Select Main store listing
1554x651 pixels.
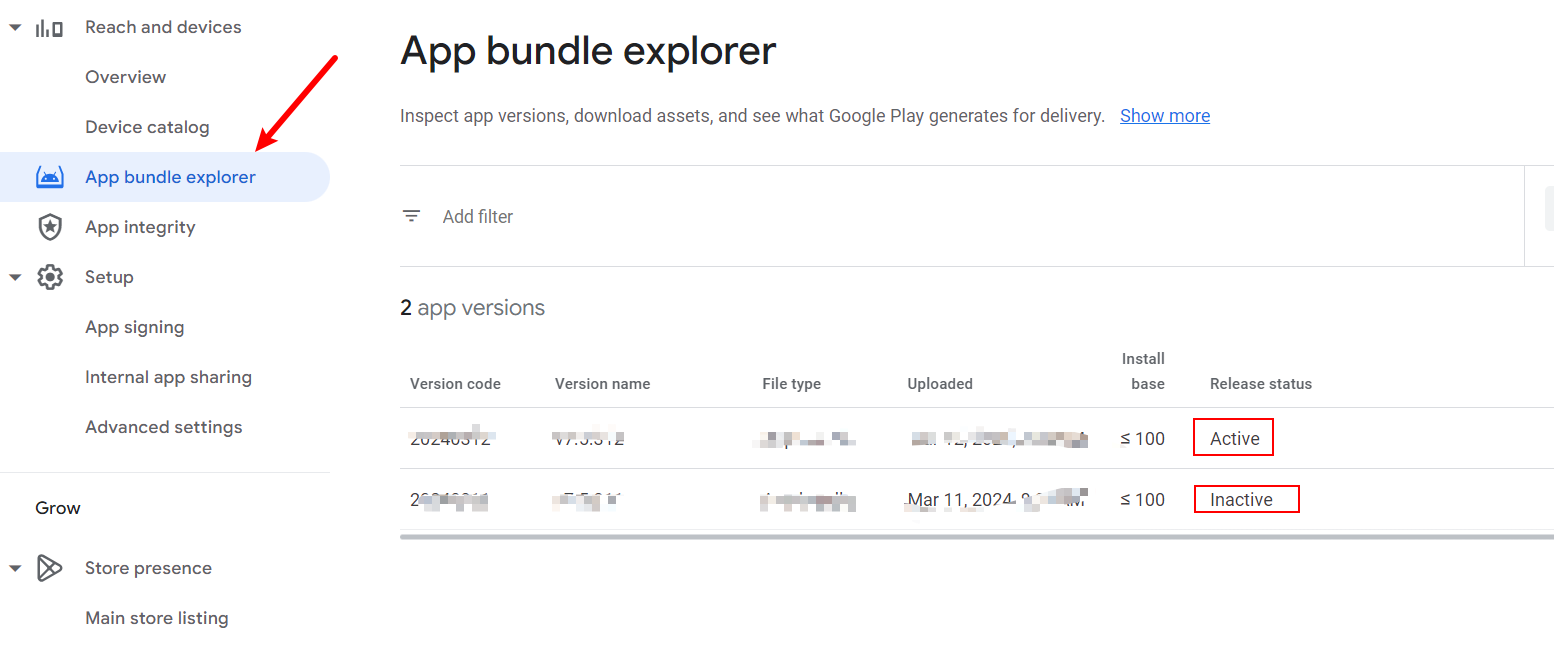click(x=157, y=618)
